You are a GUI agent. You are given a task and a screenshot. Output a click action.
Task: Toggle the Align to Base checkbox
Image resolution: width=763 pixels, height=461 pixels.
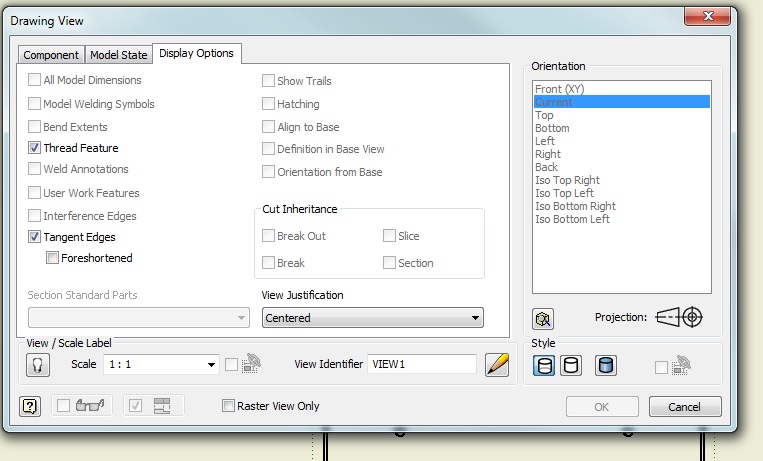coord(268,127)
